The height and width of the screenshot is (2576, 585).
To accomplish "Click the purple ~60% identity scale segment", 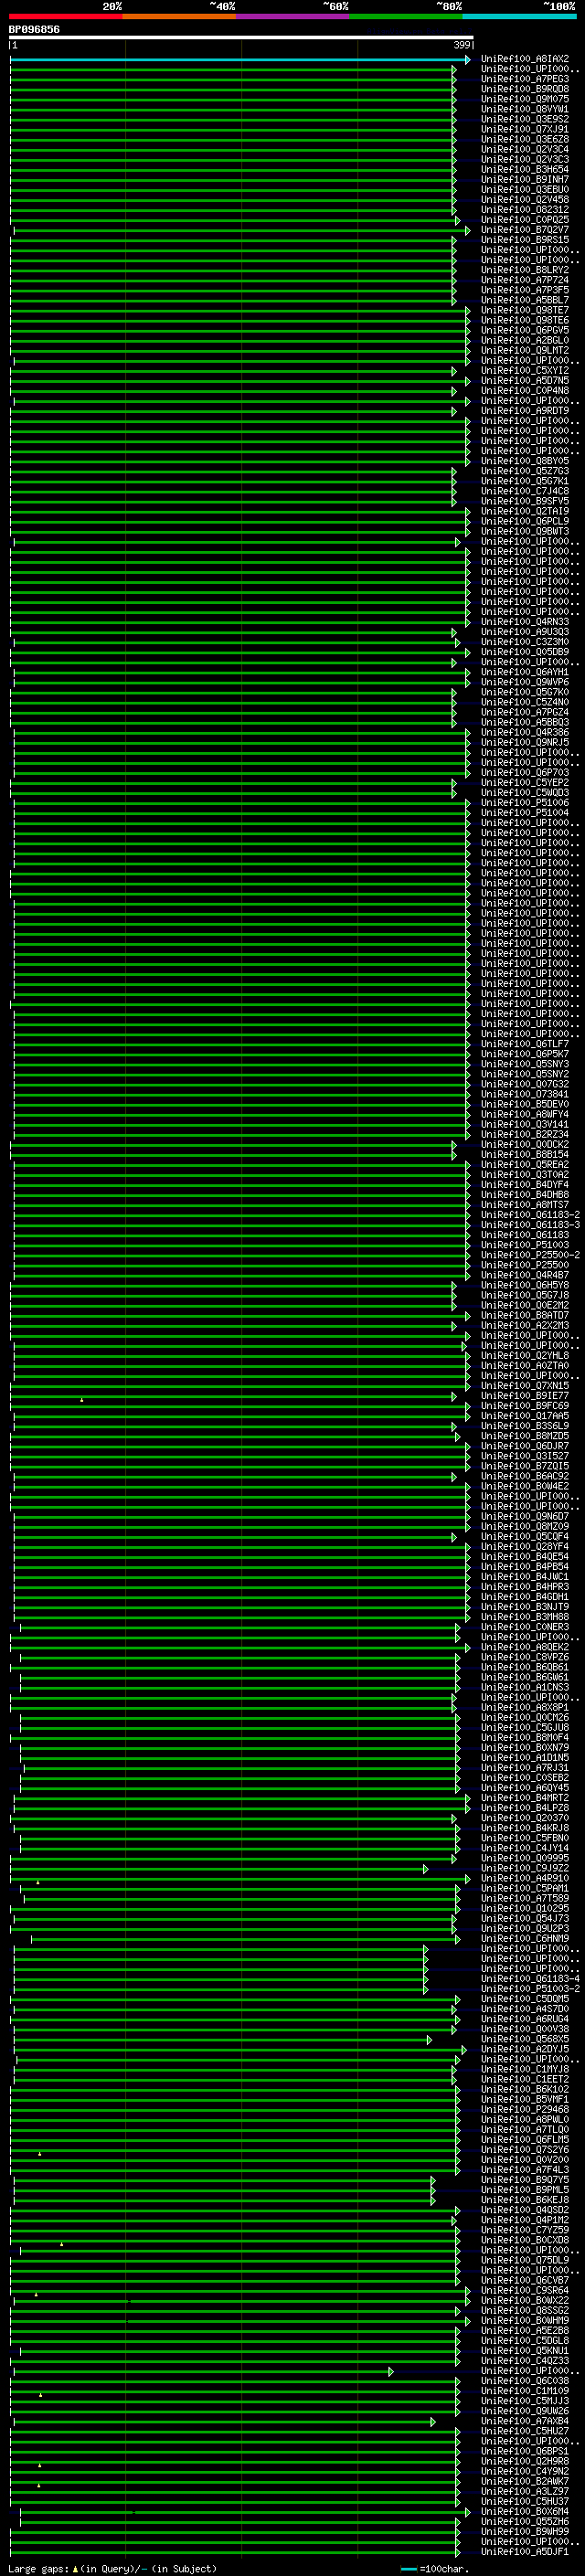I will pos(292,16).
